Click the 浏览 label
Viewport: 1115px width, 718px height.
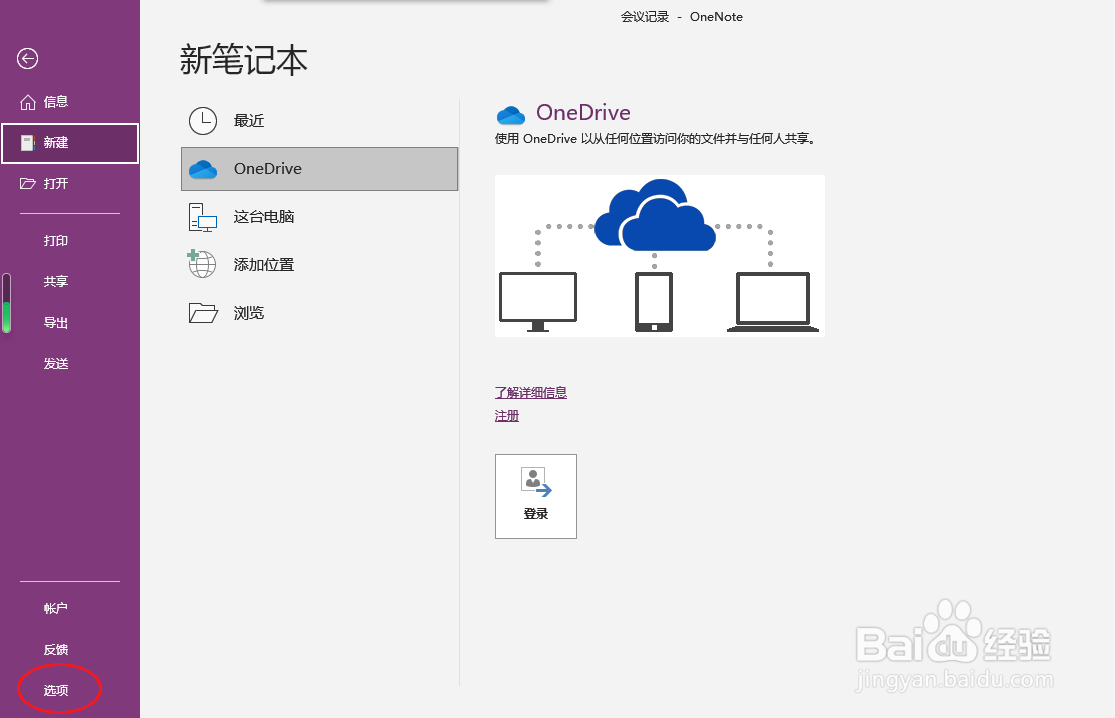coord(249,314)
